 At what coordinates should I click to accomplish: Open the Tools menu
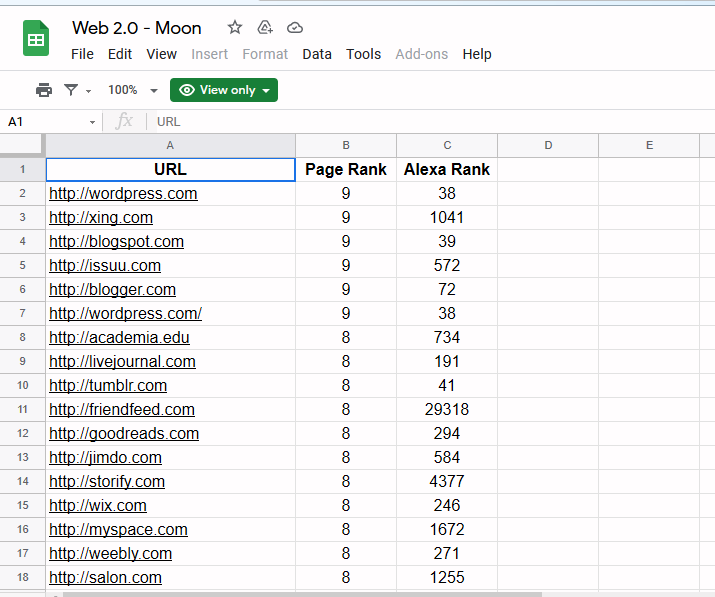pos(363,54)
